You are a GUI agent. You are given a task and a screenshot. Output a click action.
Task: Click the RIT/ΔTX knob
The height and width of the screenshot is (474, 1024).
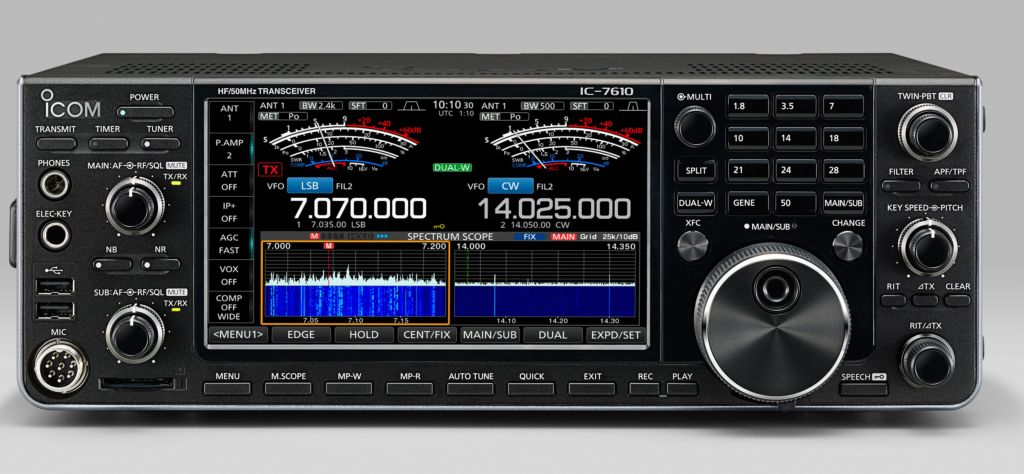click(927, 361)
